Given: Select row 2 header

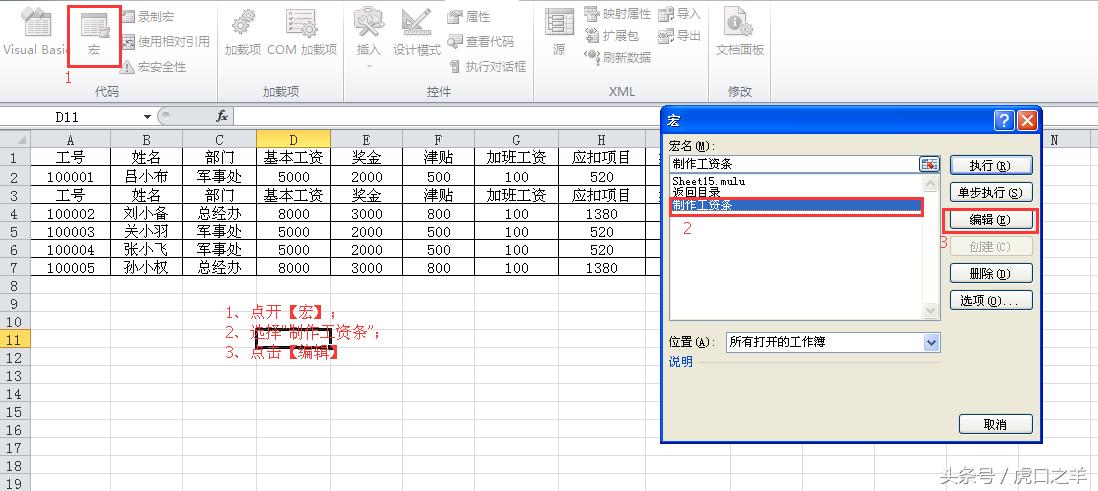Looking at the screenshot, I should 15,177.
